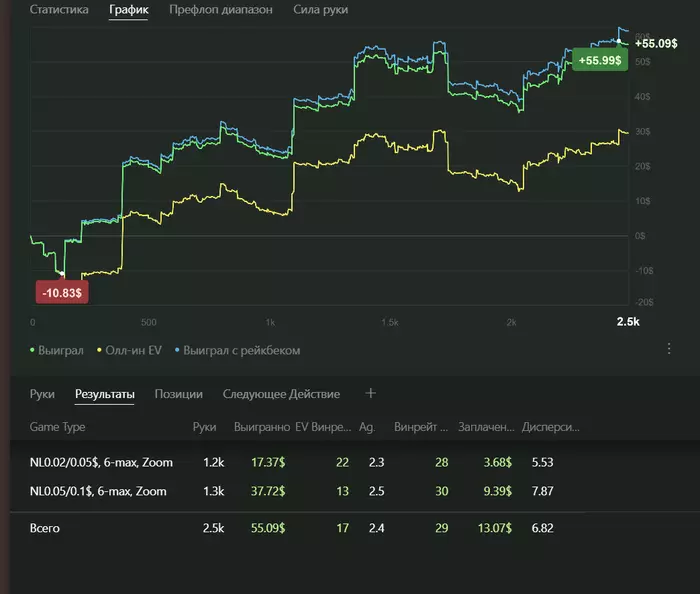The width and height of the screenshot is (700, 594).
Task: Sort by Выигранно column header
Action: (262, 427)
